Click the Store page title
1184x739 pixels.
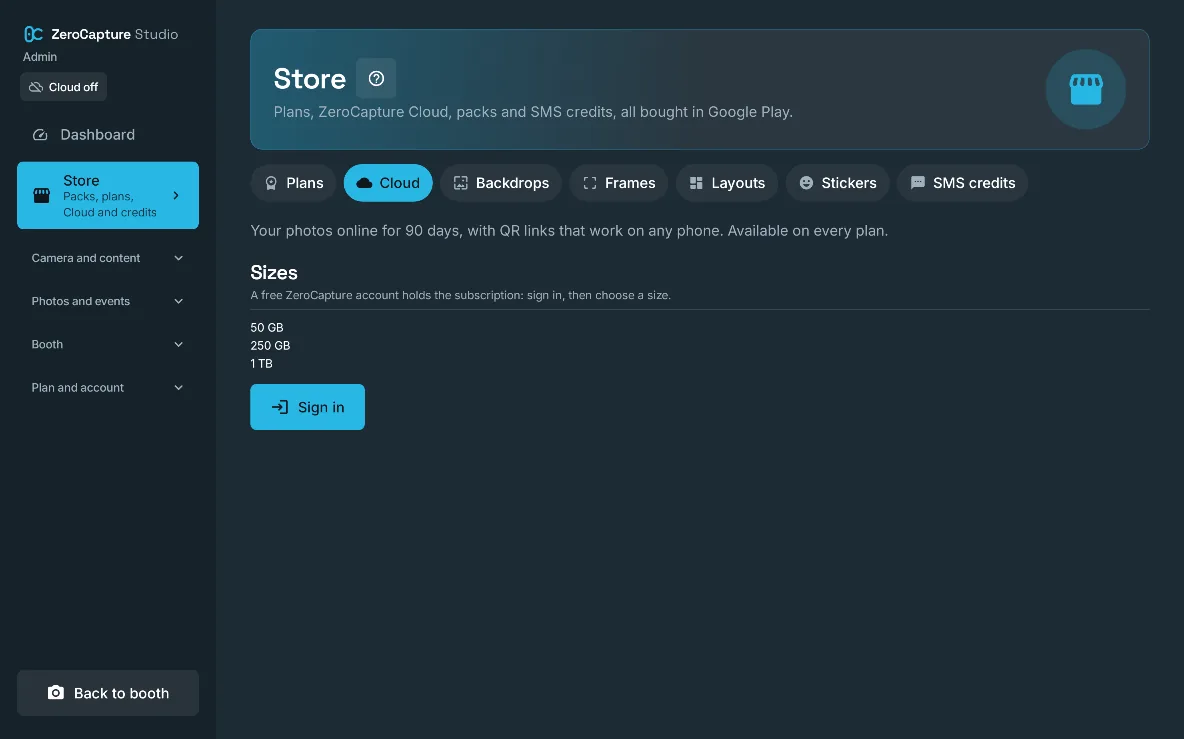[310, 79]
